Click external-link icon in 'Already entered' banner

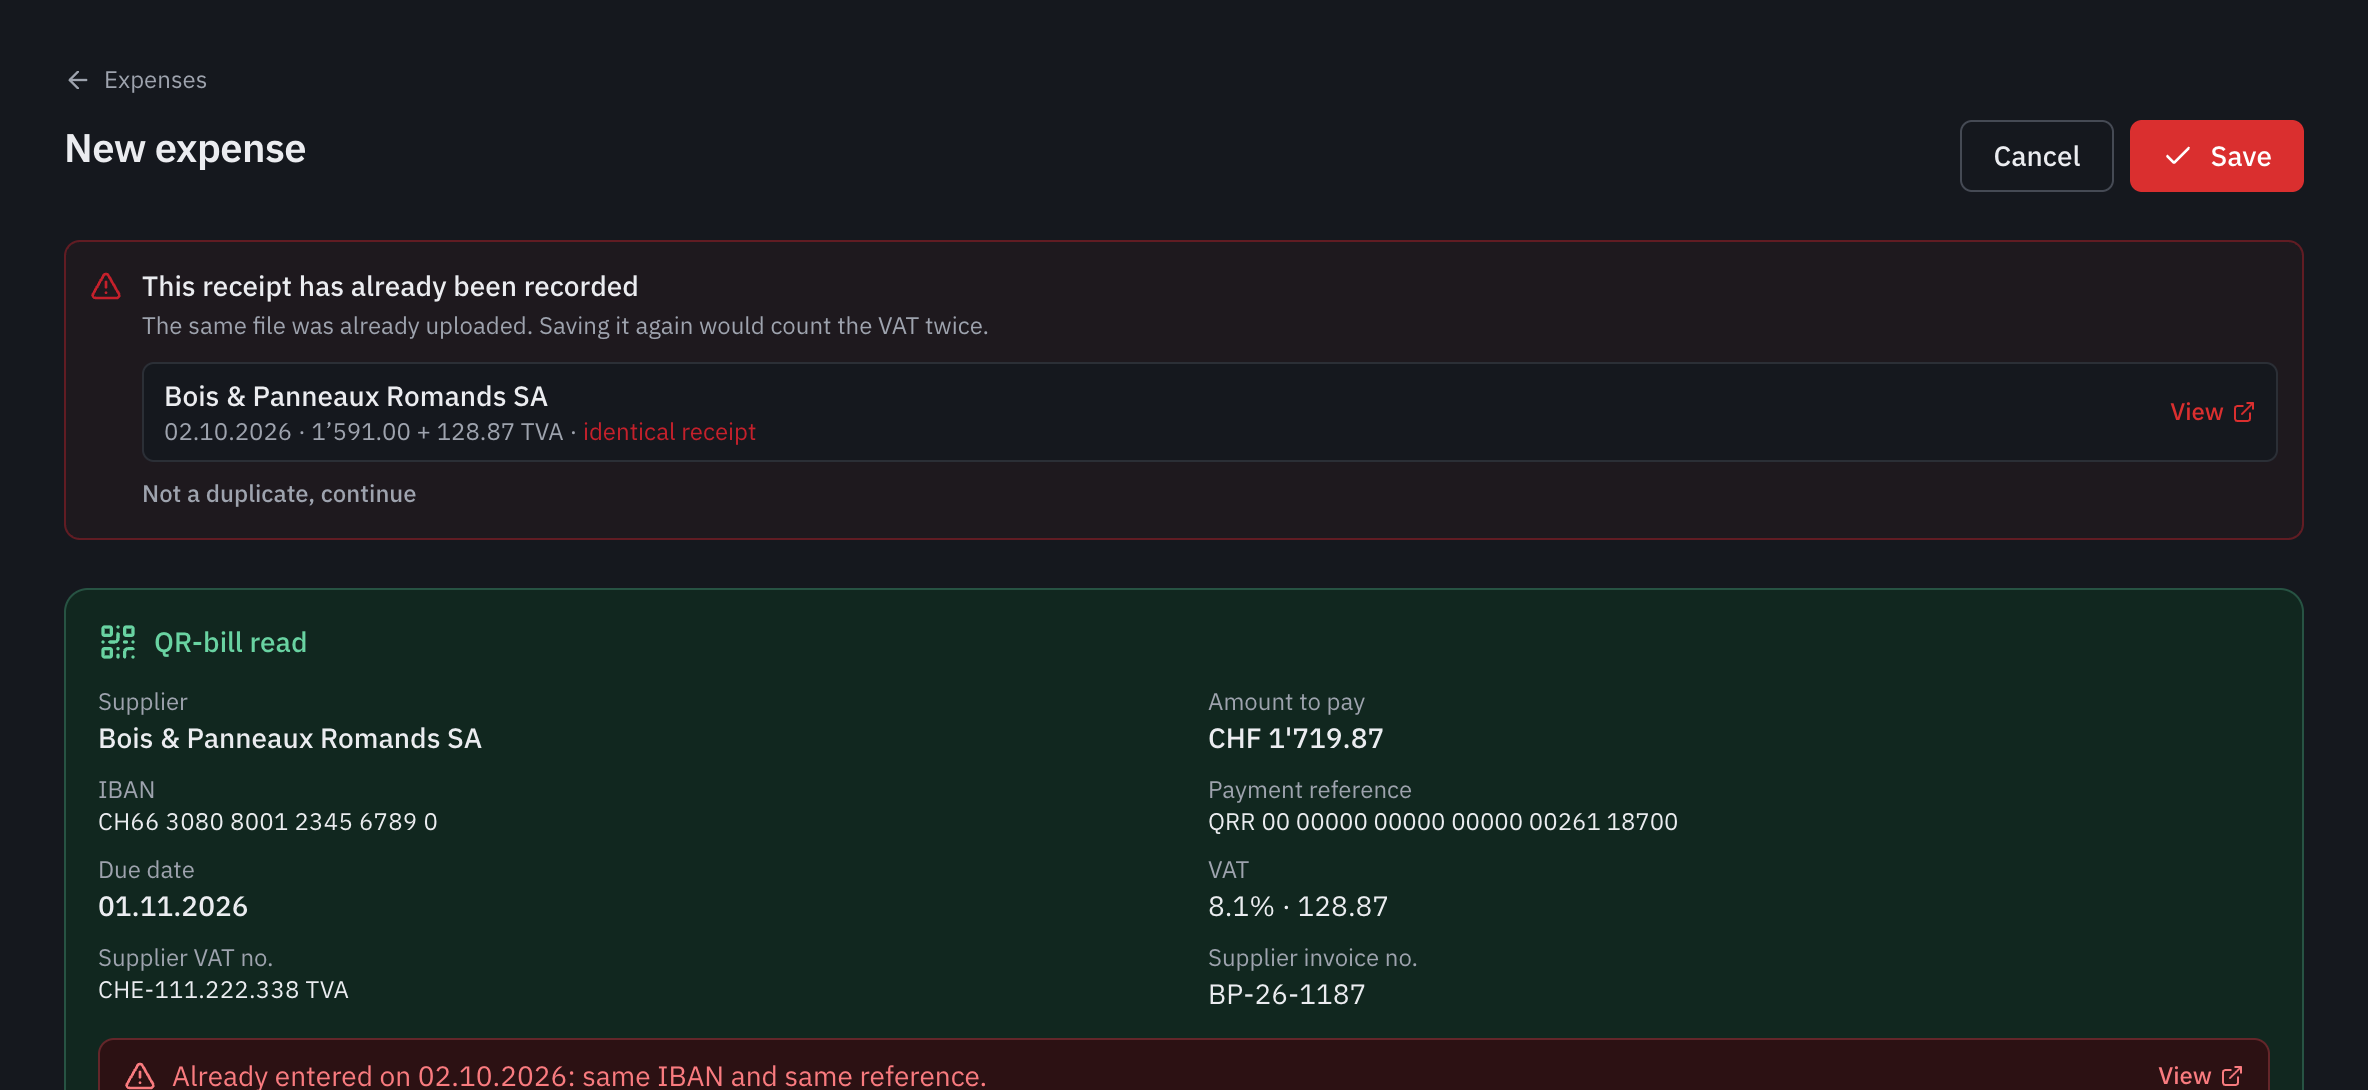tap(2231, 1076)
